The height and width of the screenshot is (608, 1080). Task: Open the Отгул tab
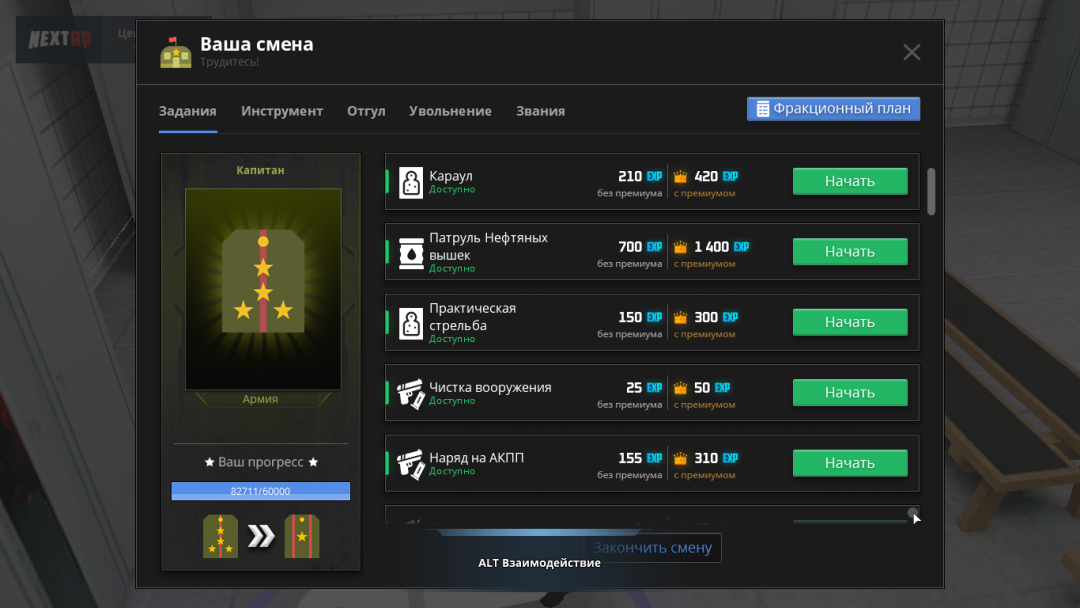pyautogui.click(x=366, y=111)
